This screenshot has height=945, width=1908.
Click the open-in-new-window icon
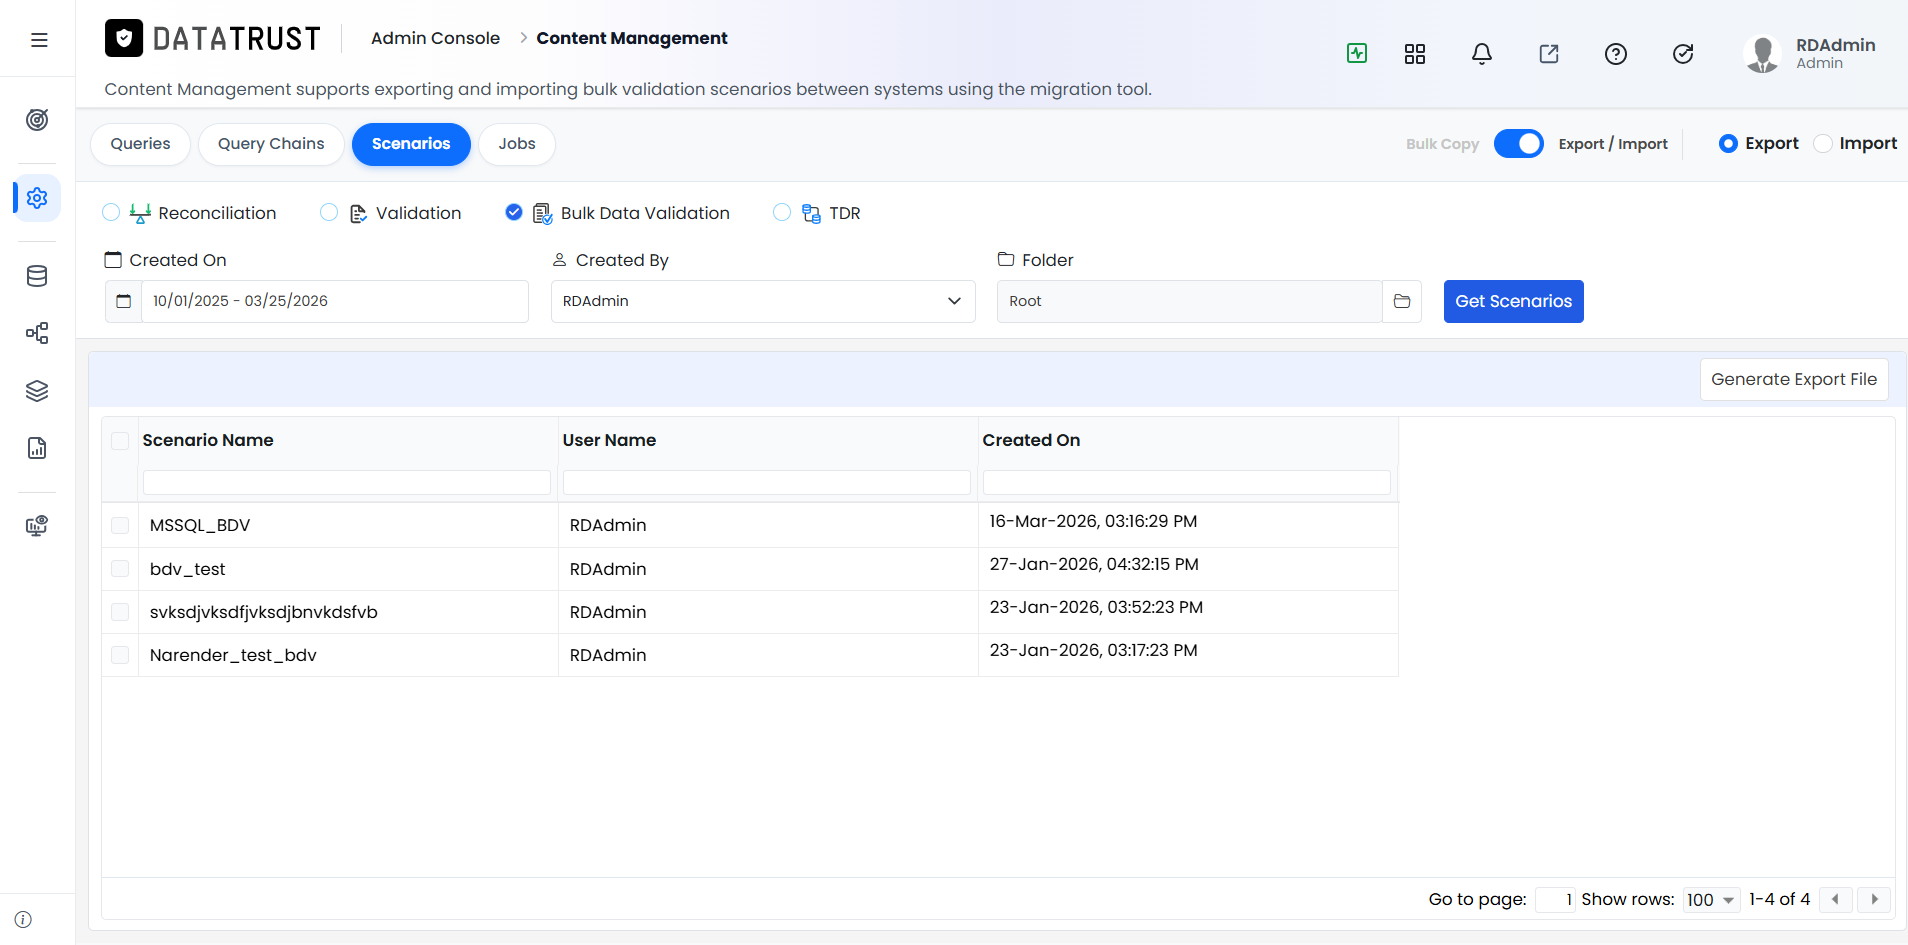(x=1549, y=54)
